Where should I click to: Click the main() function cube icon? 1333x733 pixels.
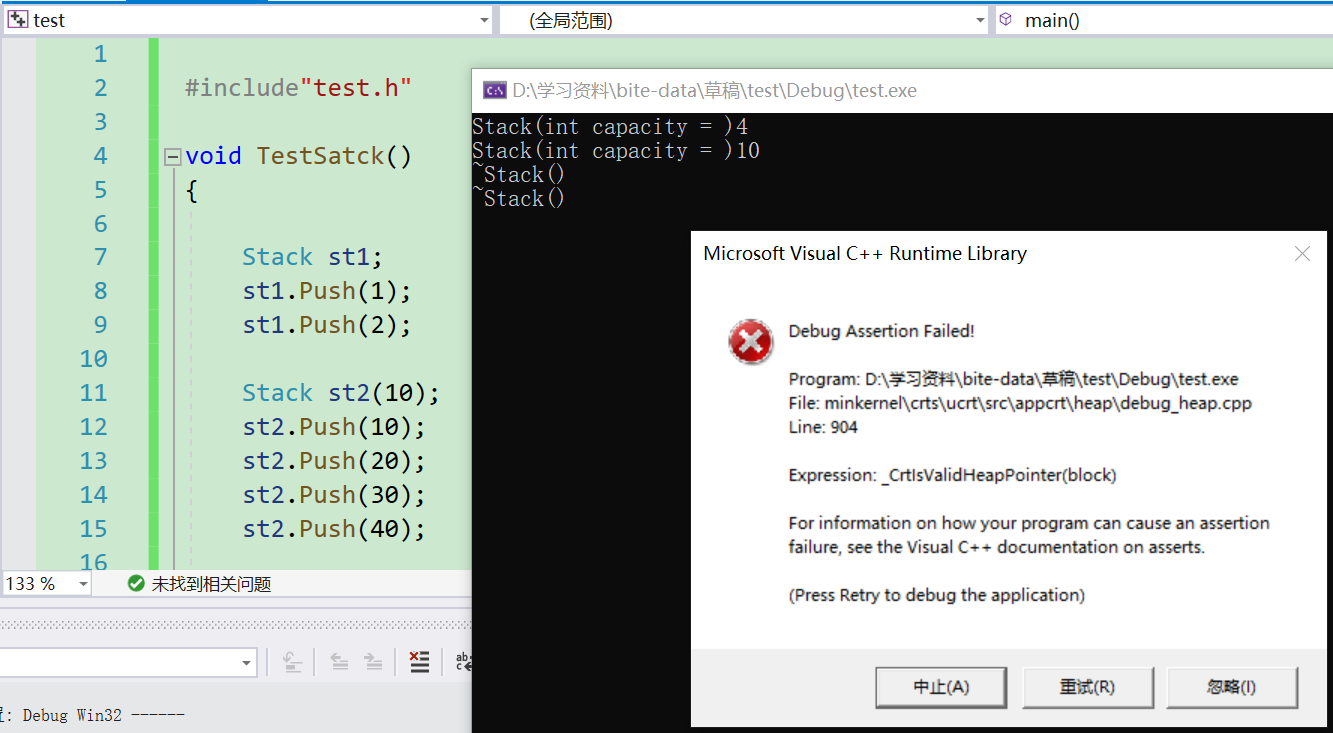pos(1006,20)
